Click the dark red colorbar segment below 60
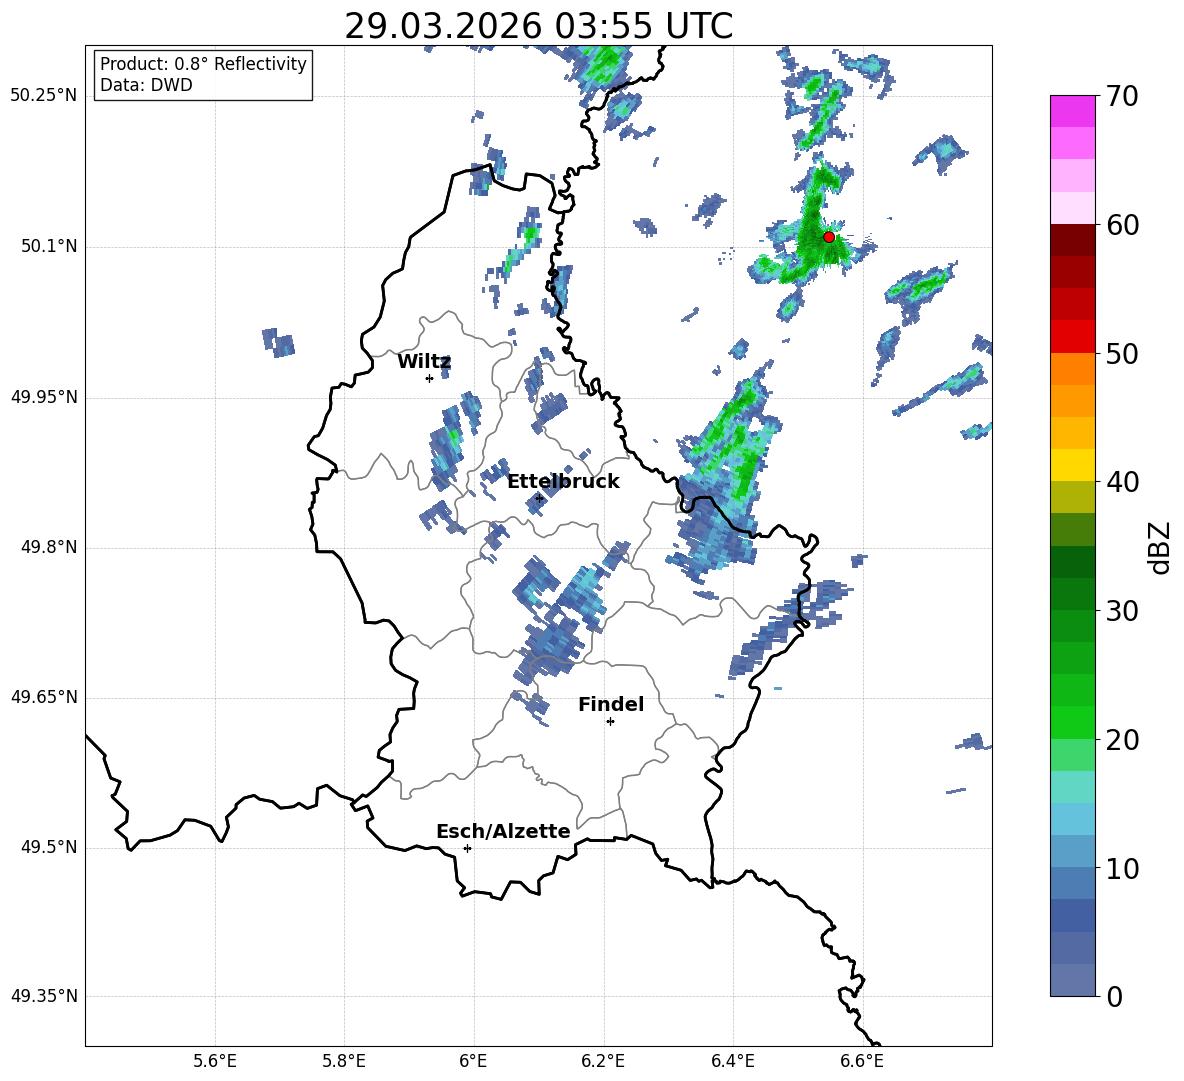Screen dimensions: 1184x1081 point(1073,240)
